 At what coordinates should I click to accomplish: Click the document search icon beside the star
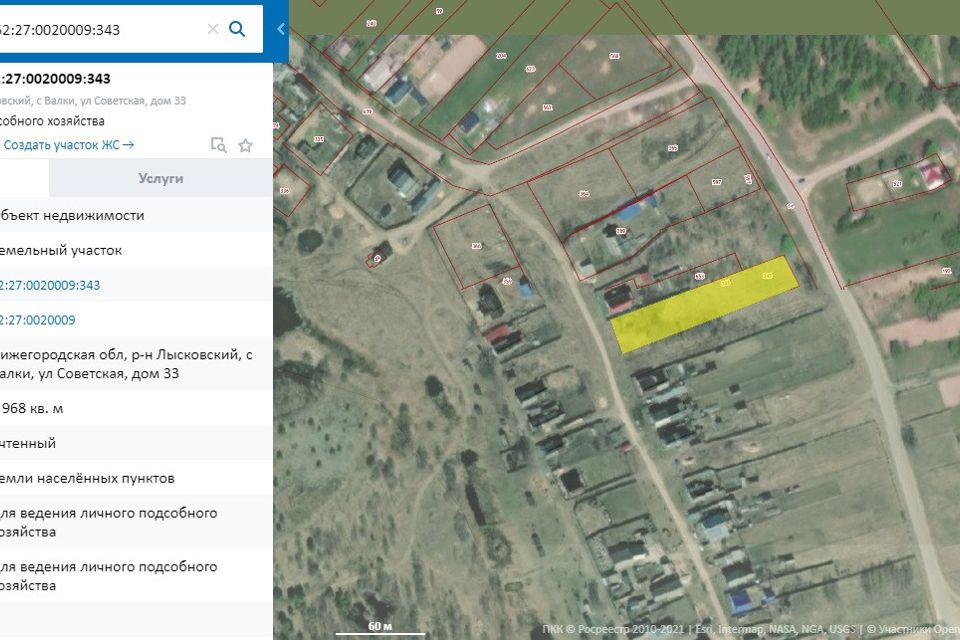tap(218, 145)
